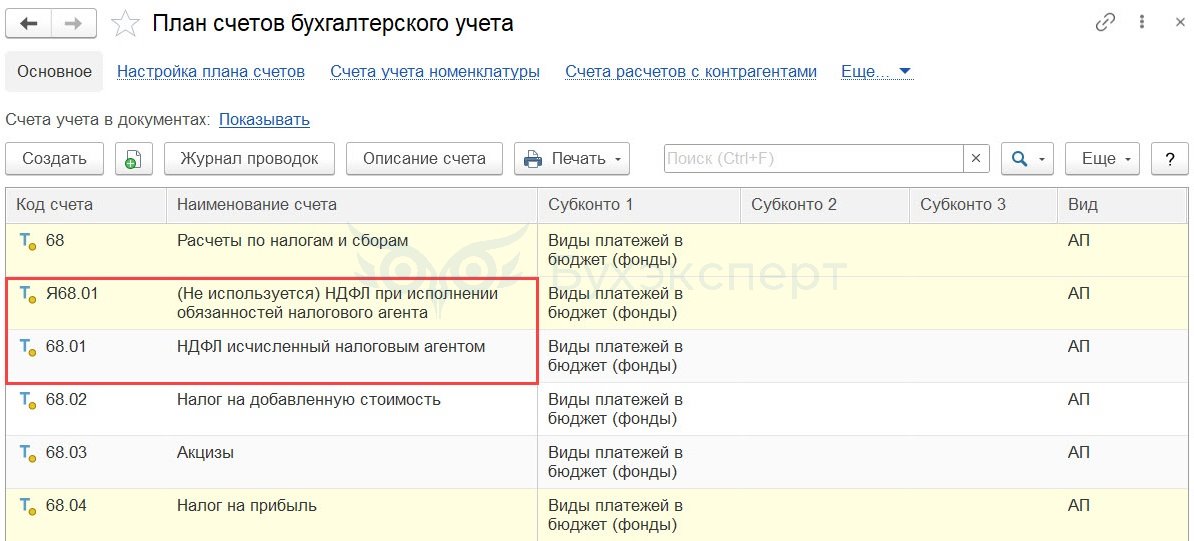Screen dimensions: 1194x541
Task: Open the toolbar Еще dropdown menu
Action: click(x=1103, y=158)
